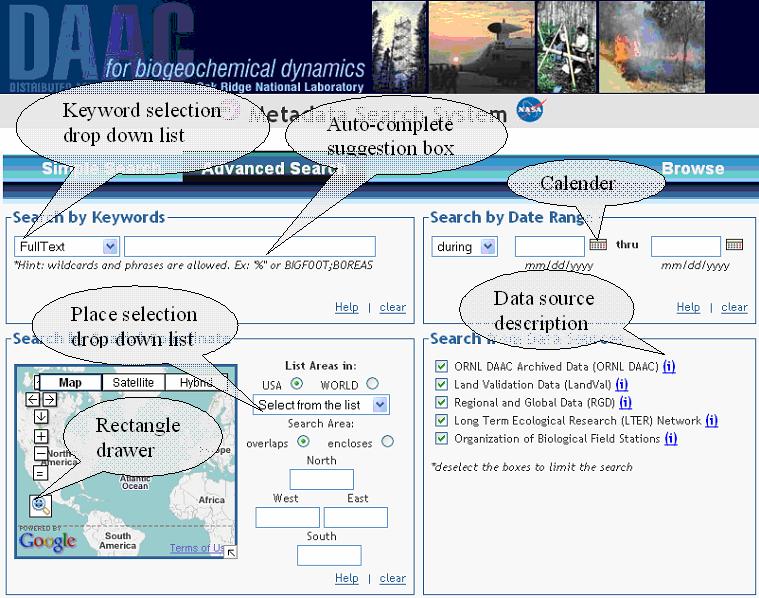The image size is (759, 598).
Task: Choose the overlaps search area option
Action: point(303,442)
